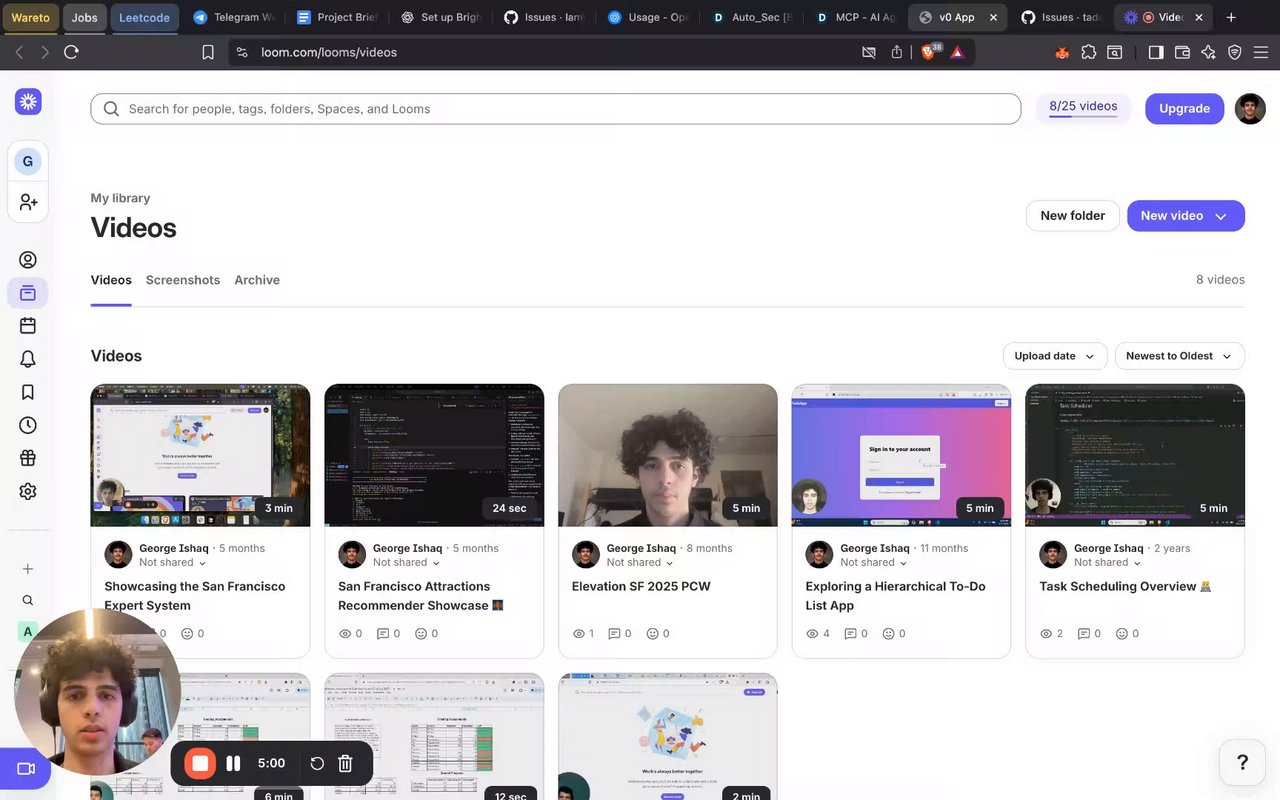This screenshot has width=1280, height=800.
Task: Open the help question mark button
Action: click(x=1242, y=762)
